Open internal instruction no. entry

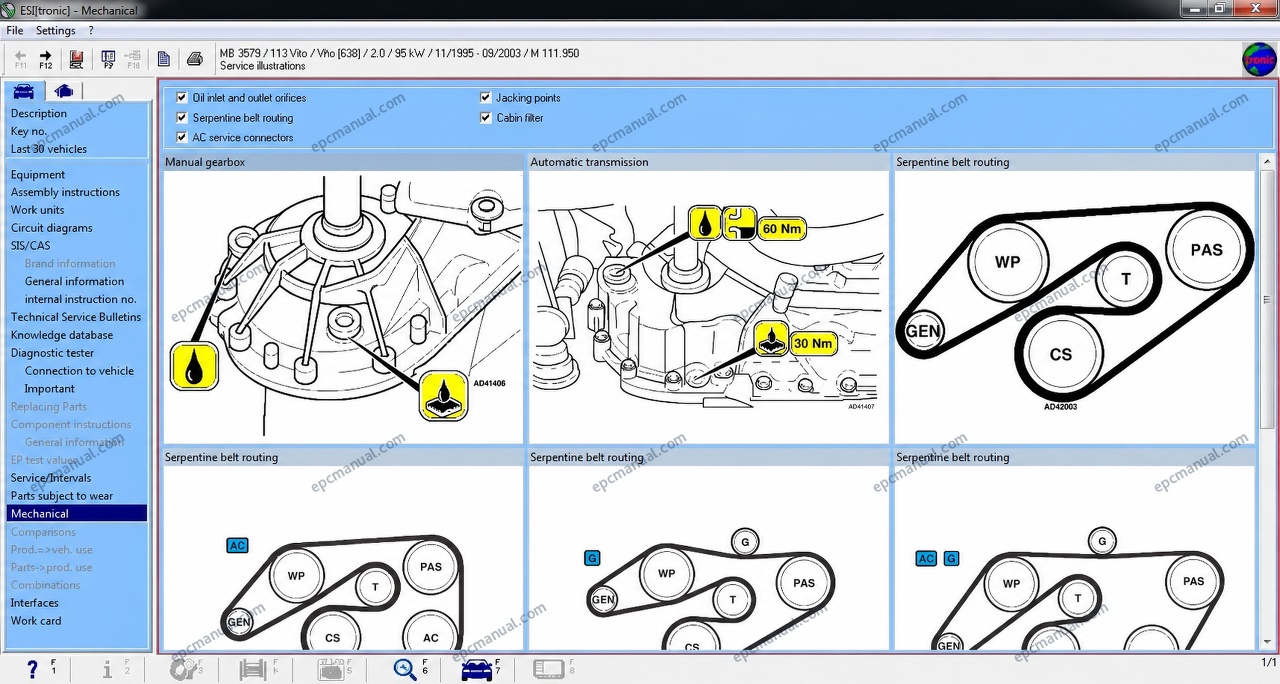coord(81,299)
